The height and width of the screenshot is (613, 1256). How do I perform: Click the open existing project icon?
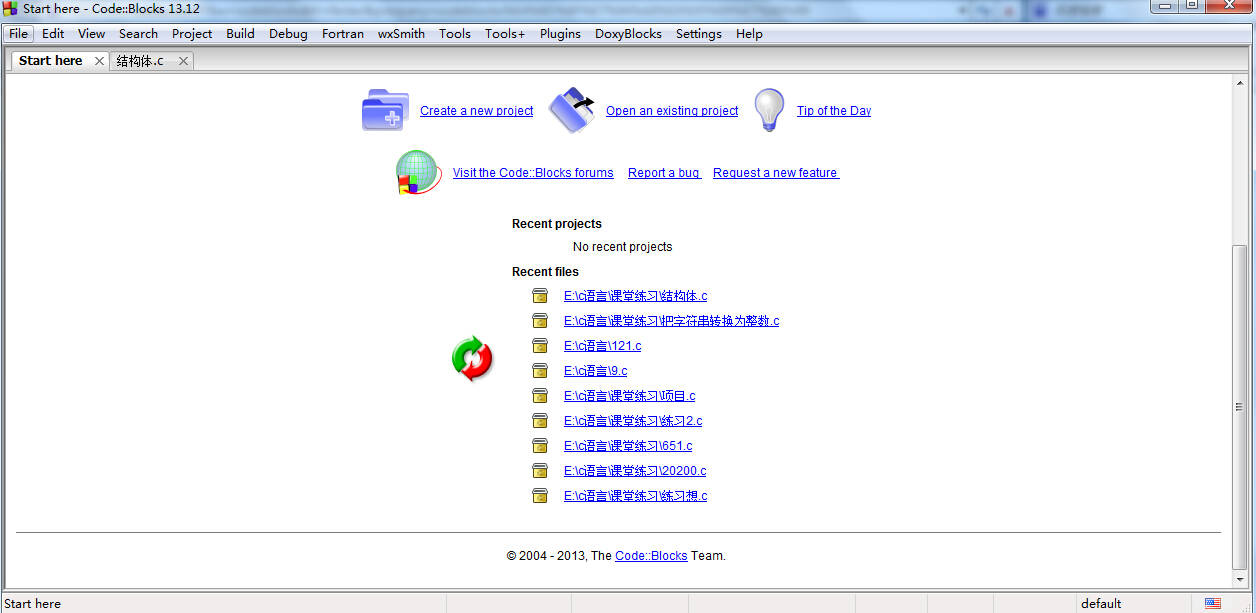click(572, 110)
